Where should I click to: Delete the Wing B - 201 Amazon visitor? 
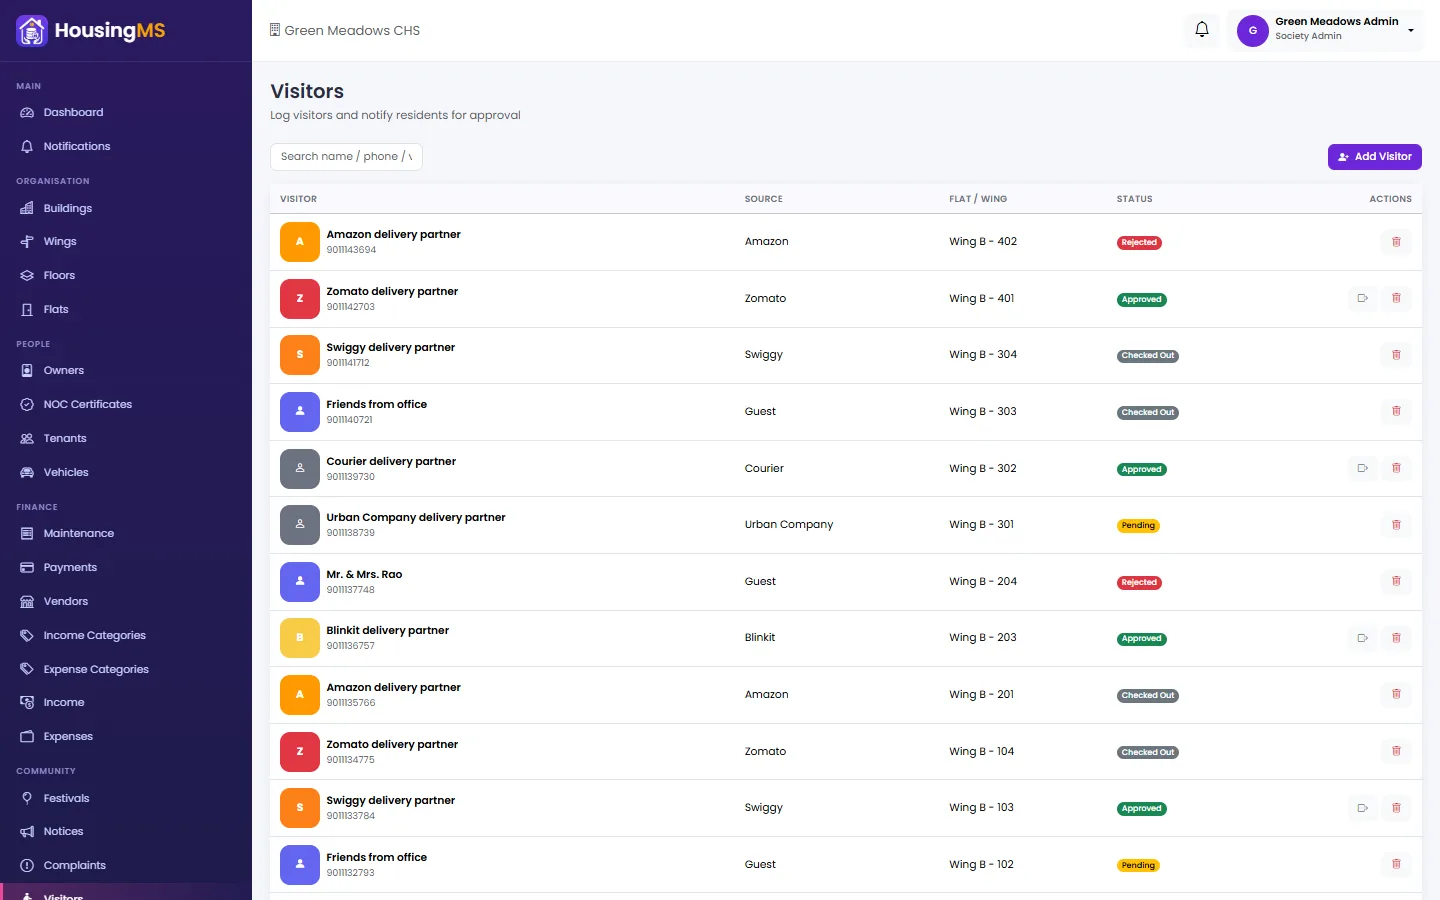[x=1396, y=694]
